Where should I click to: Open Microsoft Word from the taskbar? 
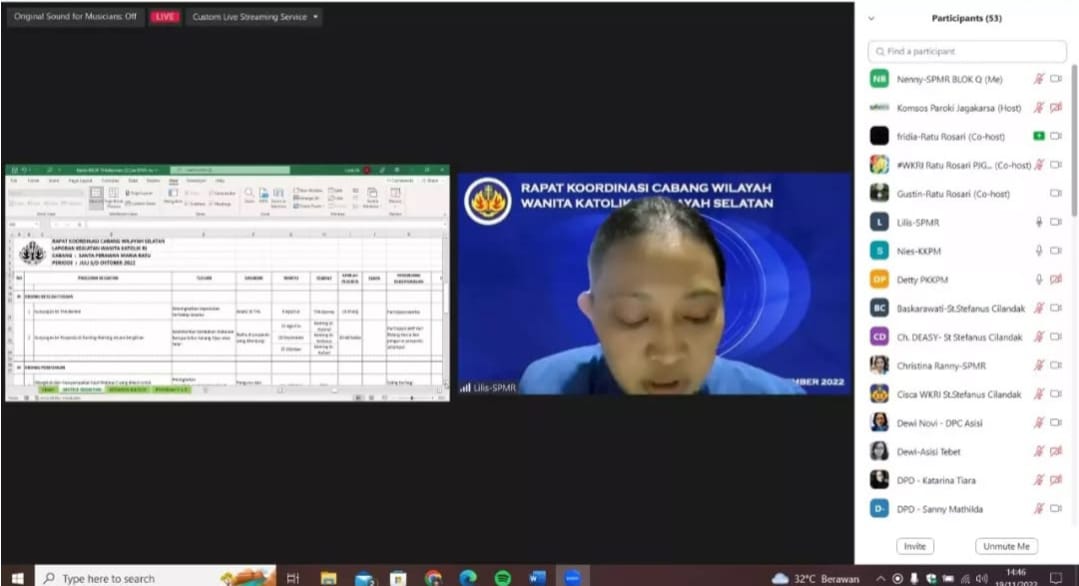[537, 577]
